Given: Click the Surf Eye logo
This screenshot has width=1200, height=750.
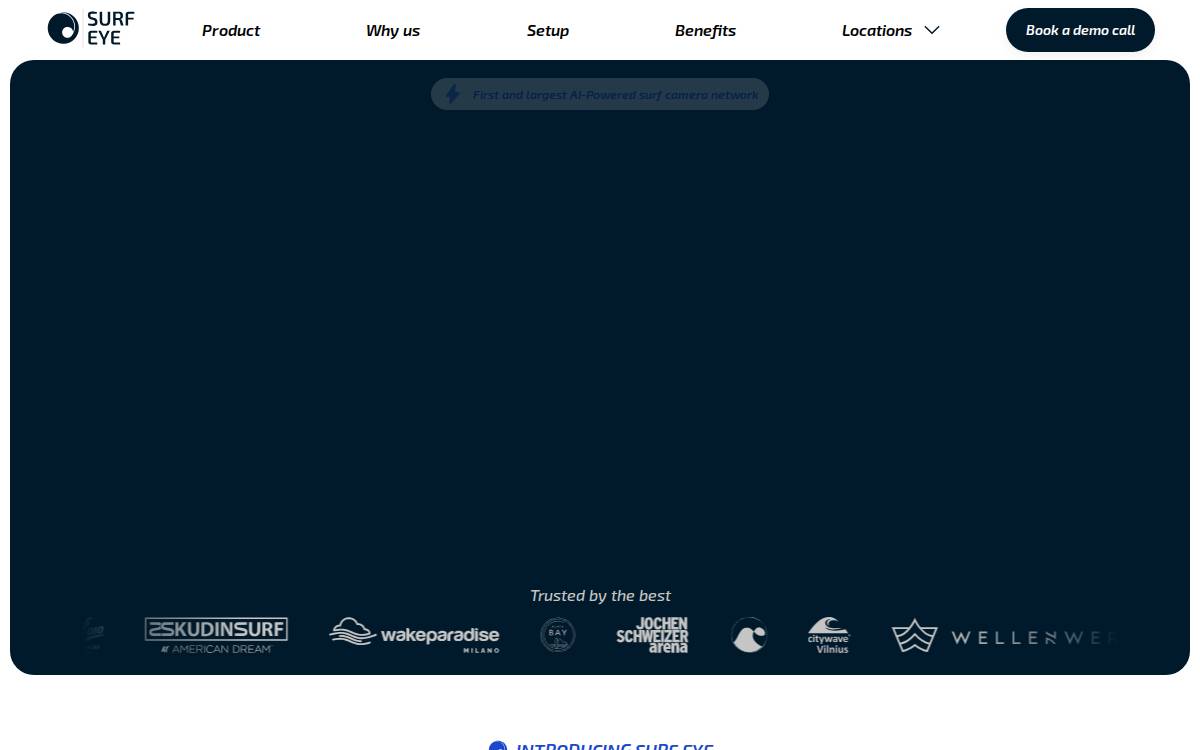Looking at the screenshot, I should tap(91, 28).
